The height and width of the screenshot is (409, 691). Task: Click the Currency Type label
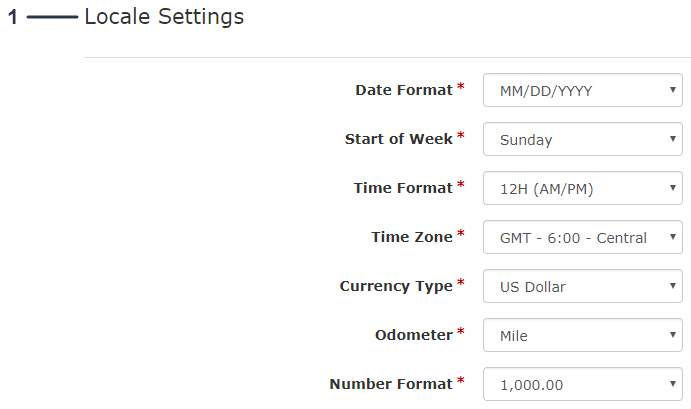click(395, 286)
